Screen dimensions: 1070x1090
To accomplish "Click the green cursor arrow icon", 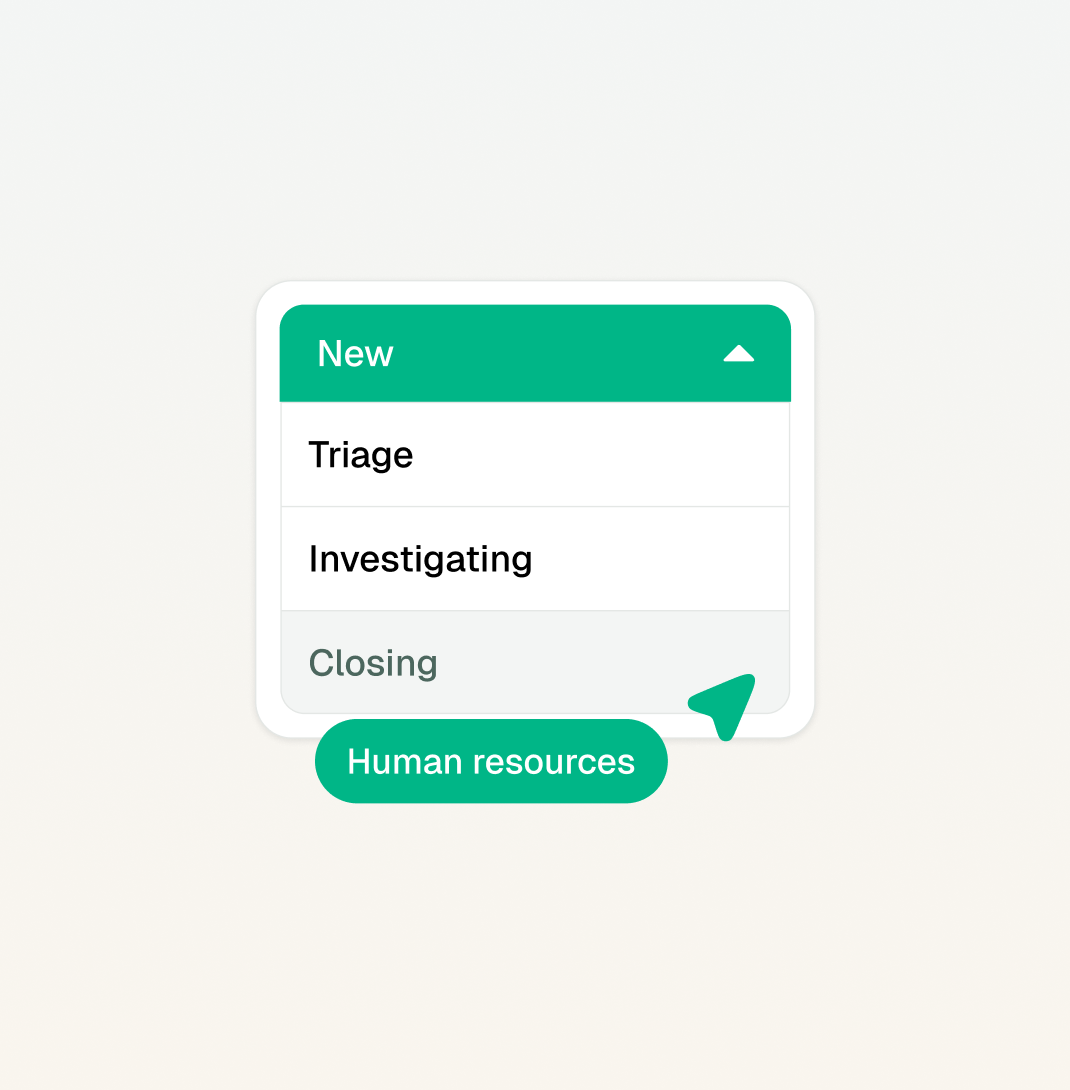I will [x=724, y=705].
